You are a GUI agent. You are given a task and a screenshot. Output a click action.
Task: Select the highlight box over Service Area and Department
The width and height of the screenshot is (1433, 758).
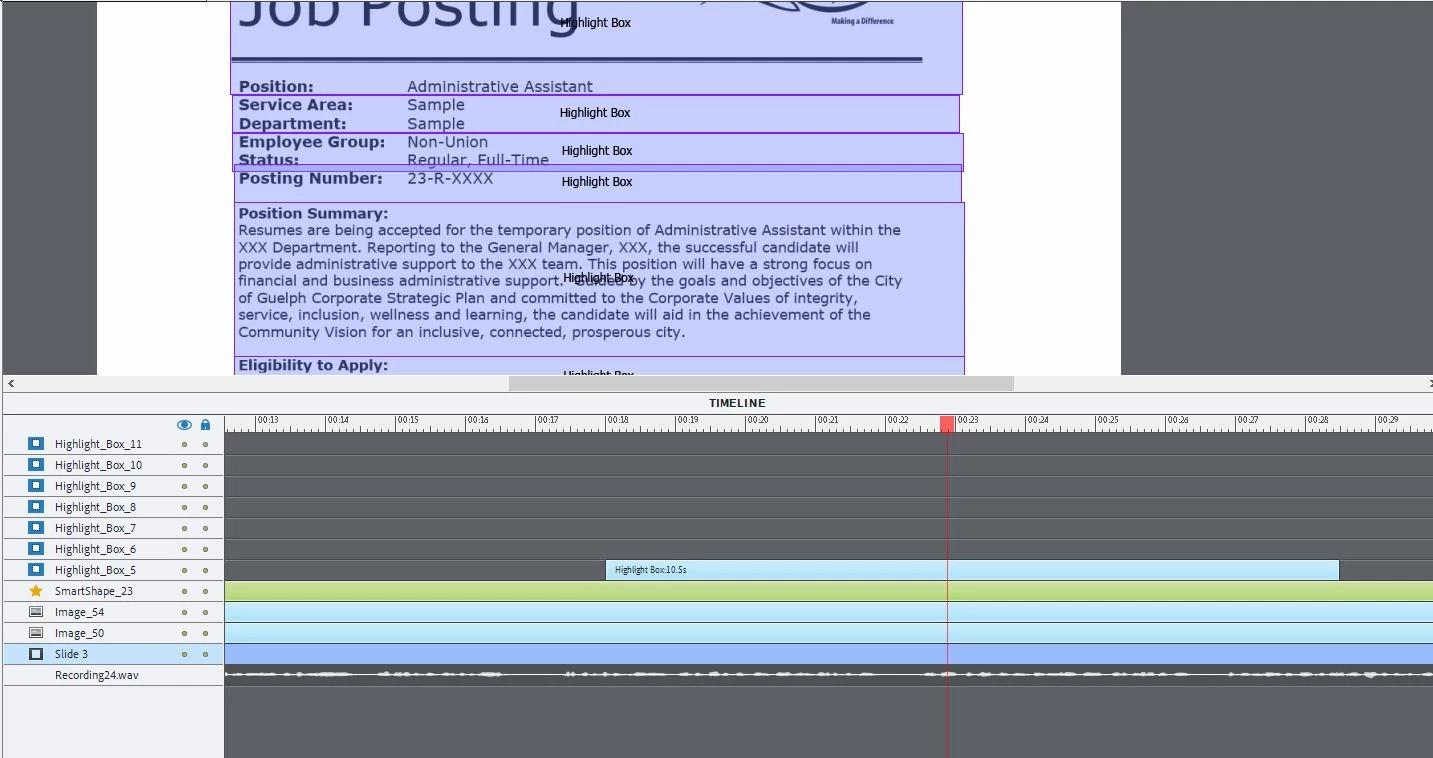(597, 114)
